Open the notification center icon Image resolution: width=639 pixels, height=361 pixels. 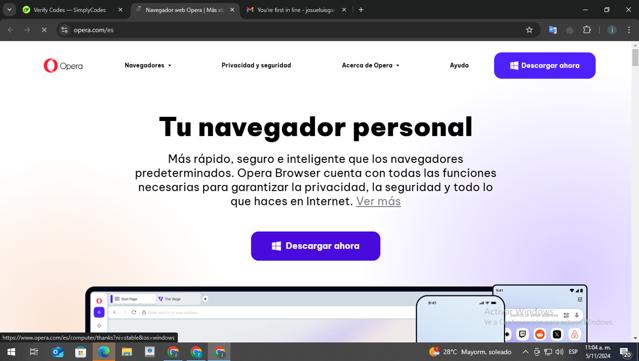tap(626, 352)
